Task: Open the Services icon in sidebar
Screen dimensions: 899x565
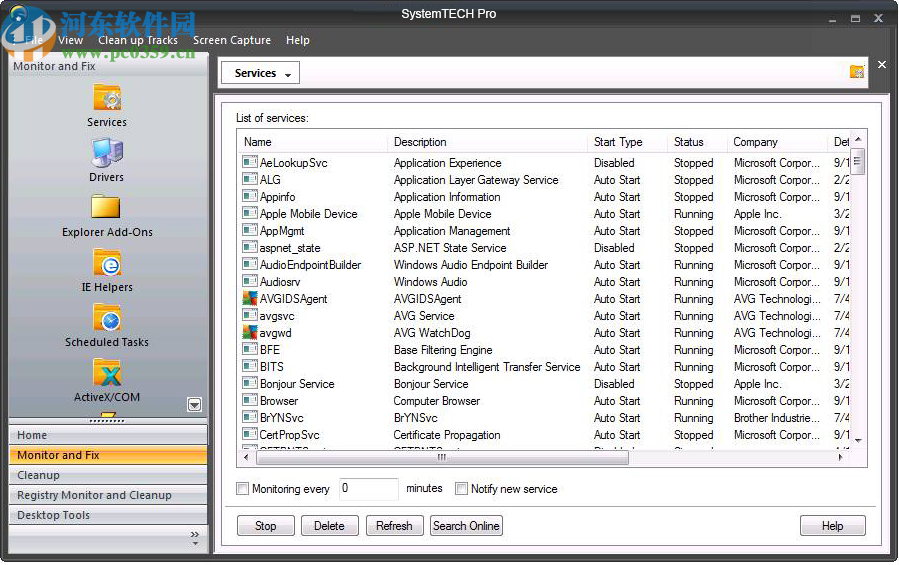Action: pyautogui.click(x=107, y=98)
